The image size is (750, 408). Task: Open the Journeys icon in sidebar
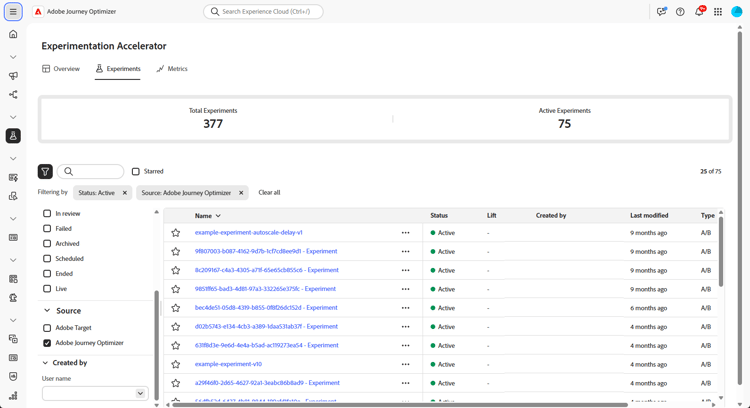13,94
